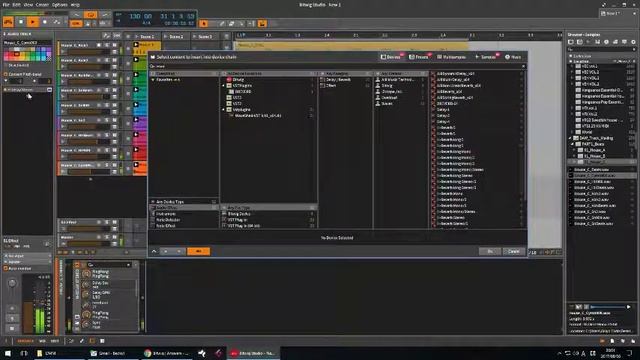
Task: Switch to the Multisamples tab in dialog
Action: [451, 57]
